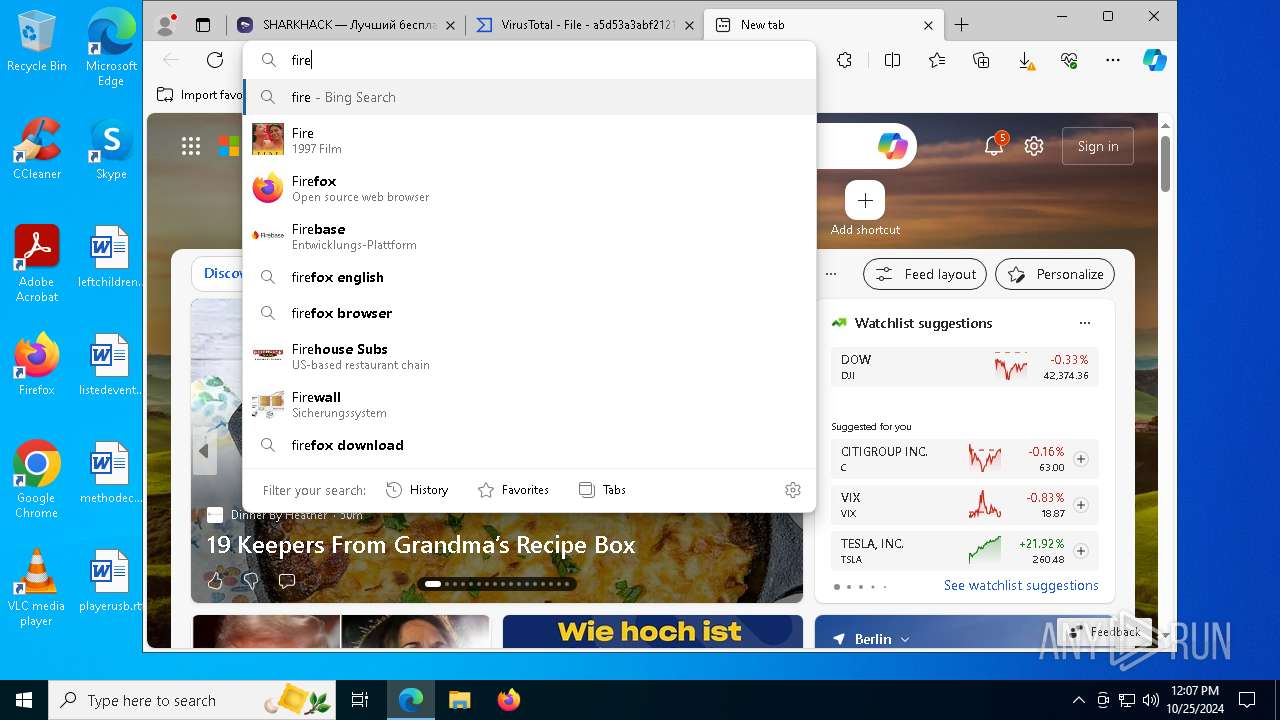Filter search by Favorites
1280x720 pixels.
click(x=513, y=490)
